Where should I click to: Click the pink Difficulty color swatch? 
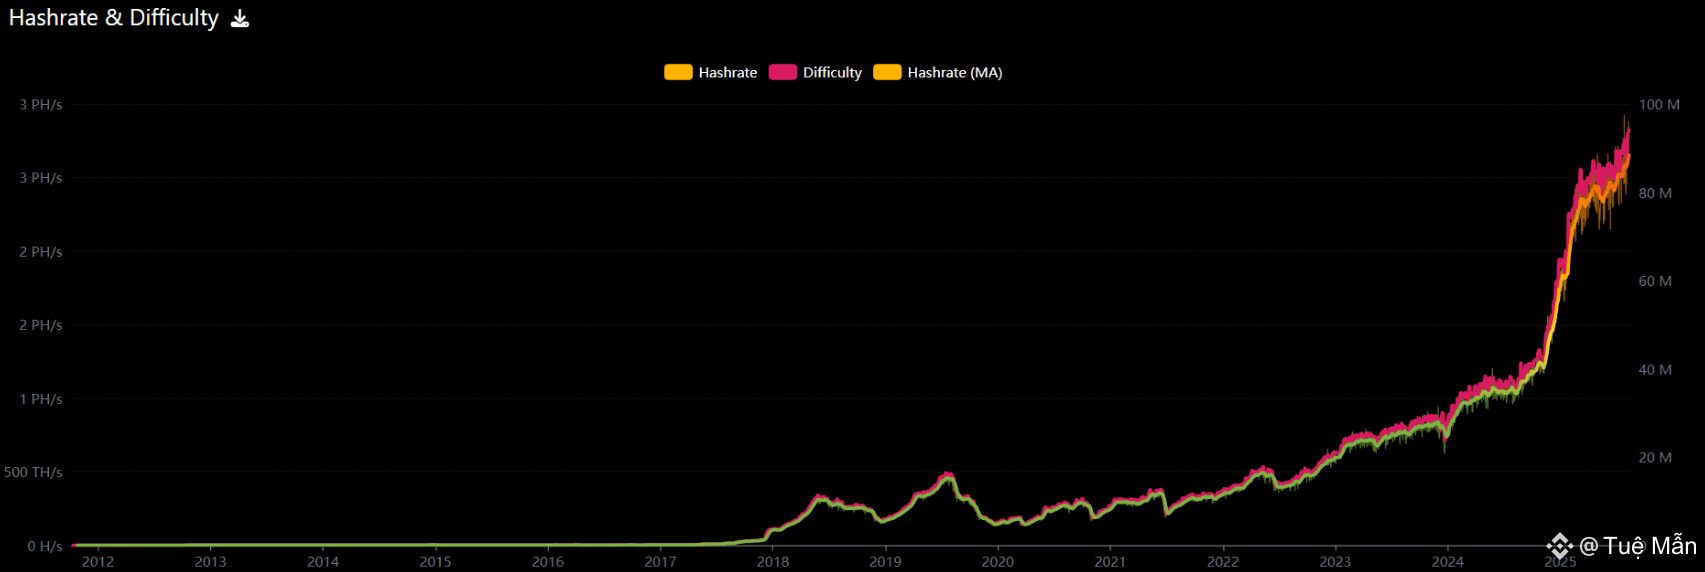[782, 72]
